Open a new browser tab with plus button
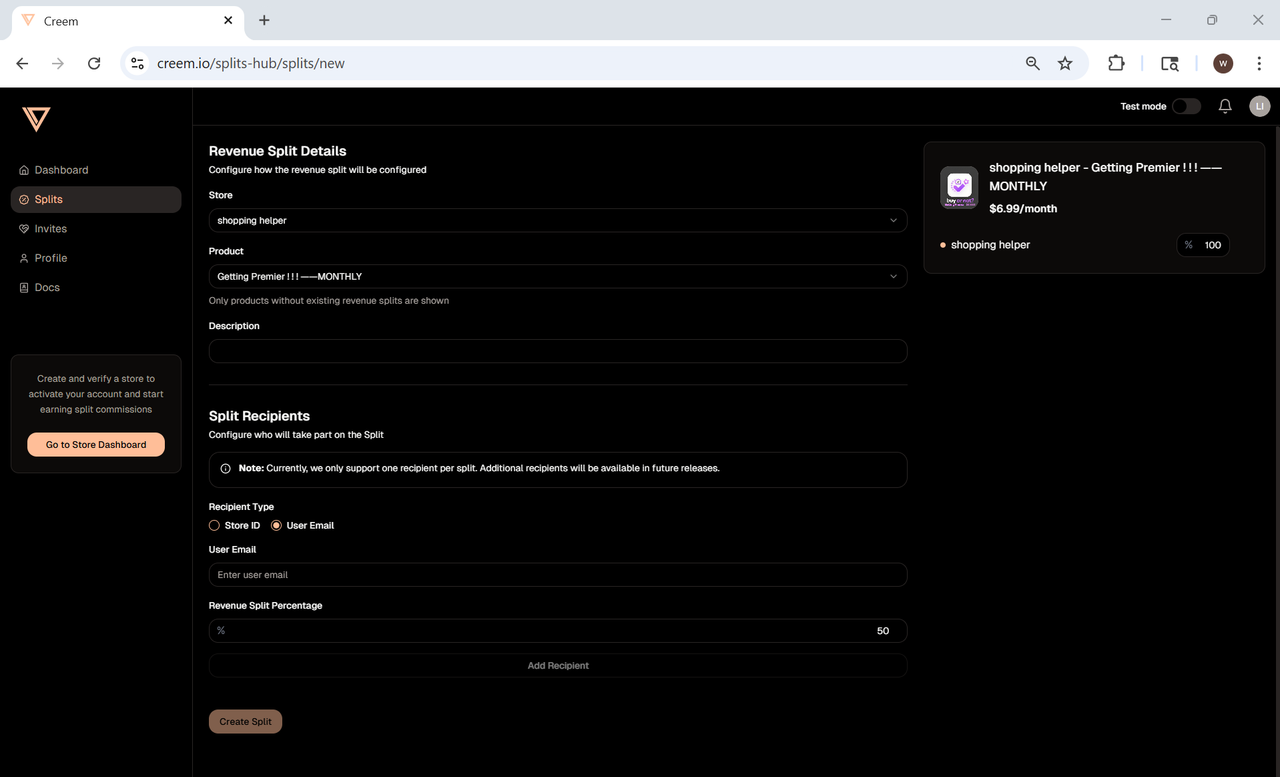 (264, 20)
